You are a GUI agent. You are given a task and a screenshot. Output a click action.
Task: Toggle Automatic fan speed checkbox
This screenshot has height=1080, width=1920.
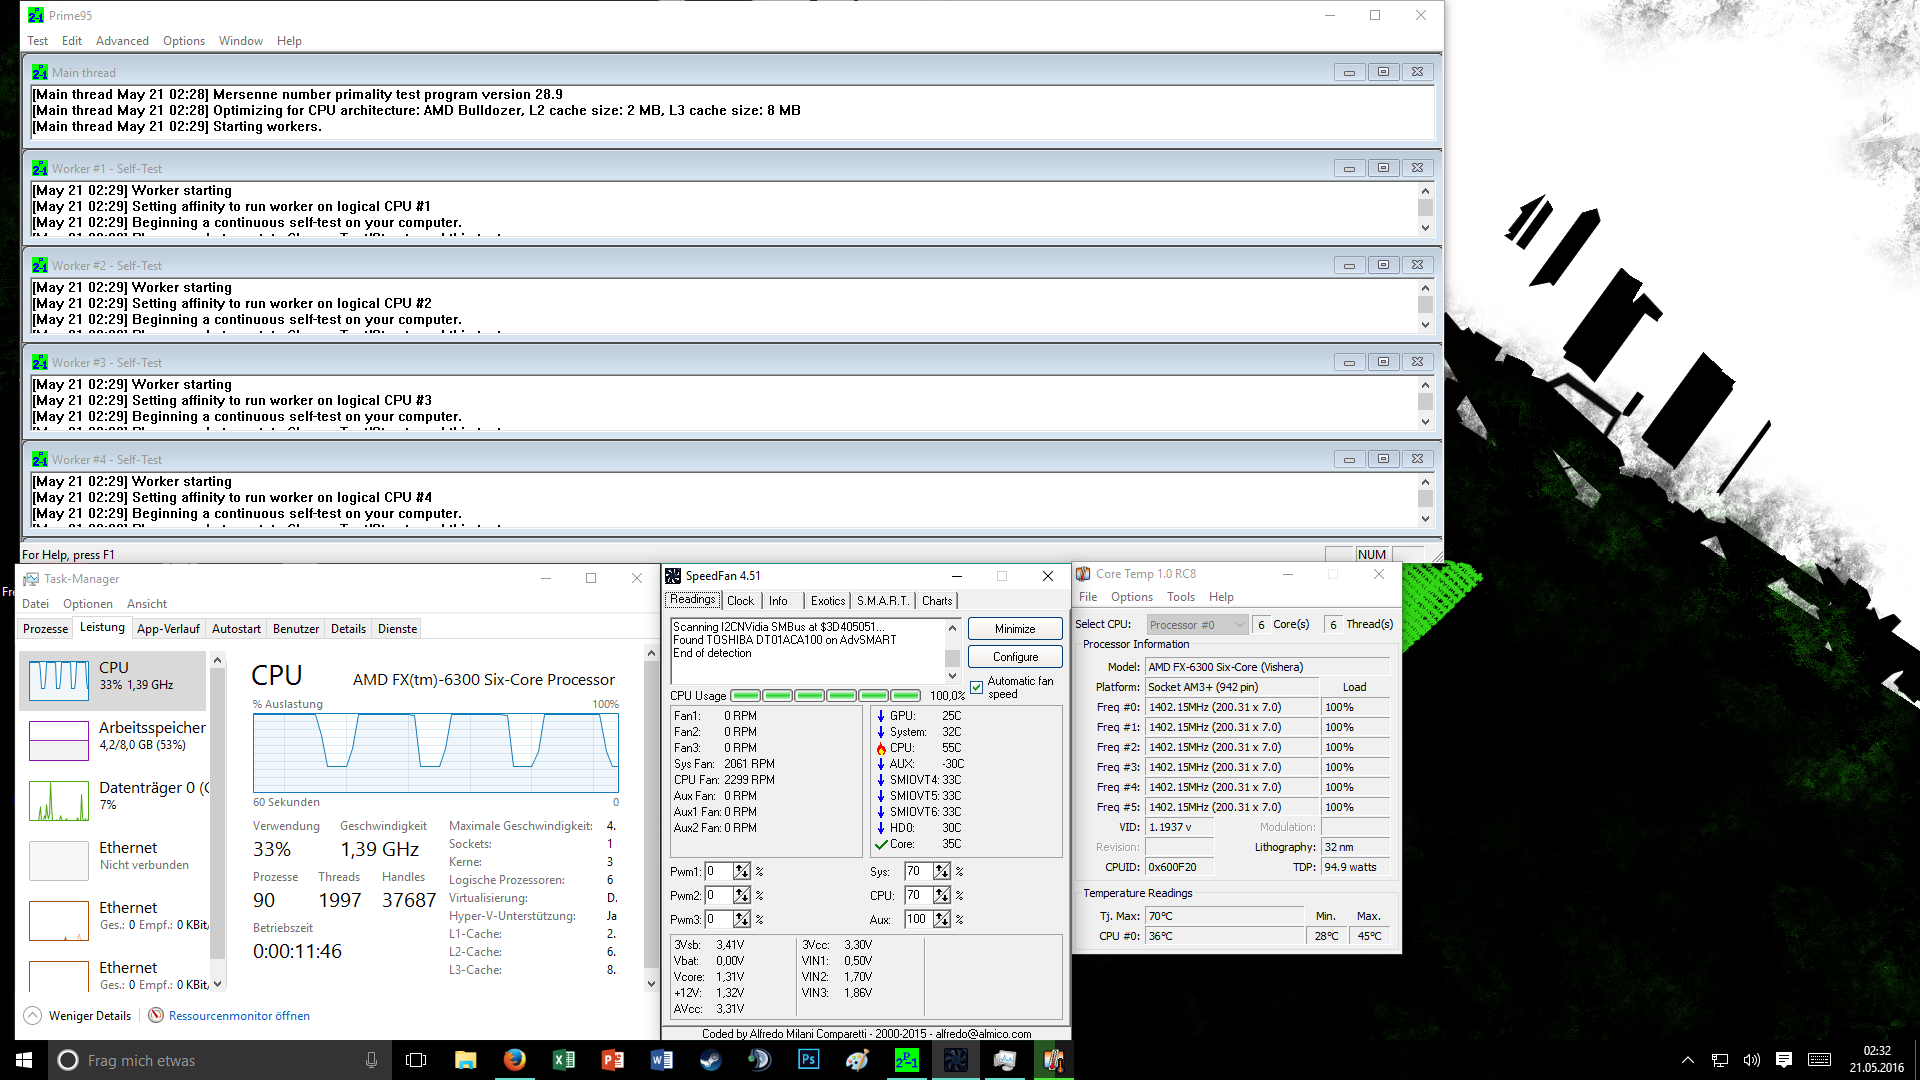(977, 687)
